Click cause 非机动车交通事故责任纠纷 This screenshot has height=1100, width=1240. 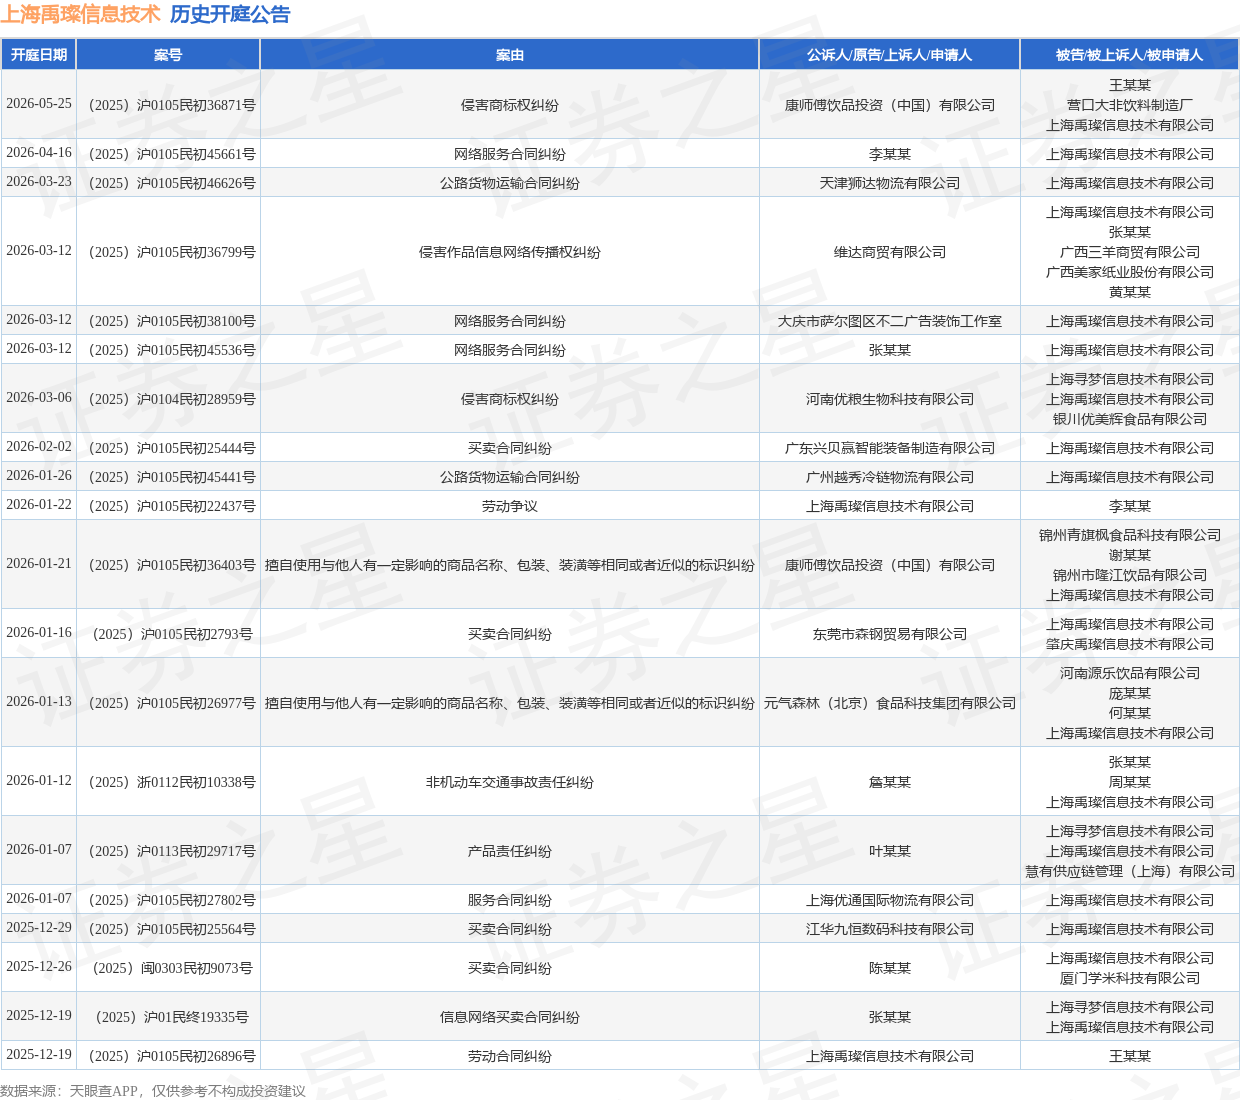(x=510, y=782)
